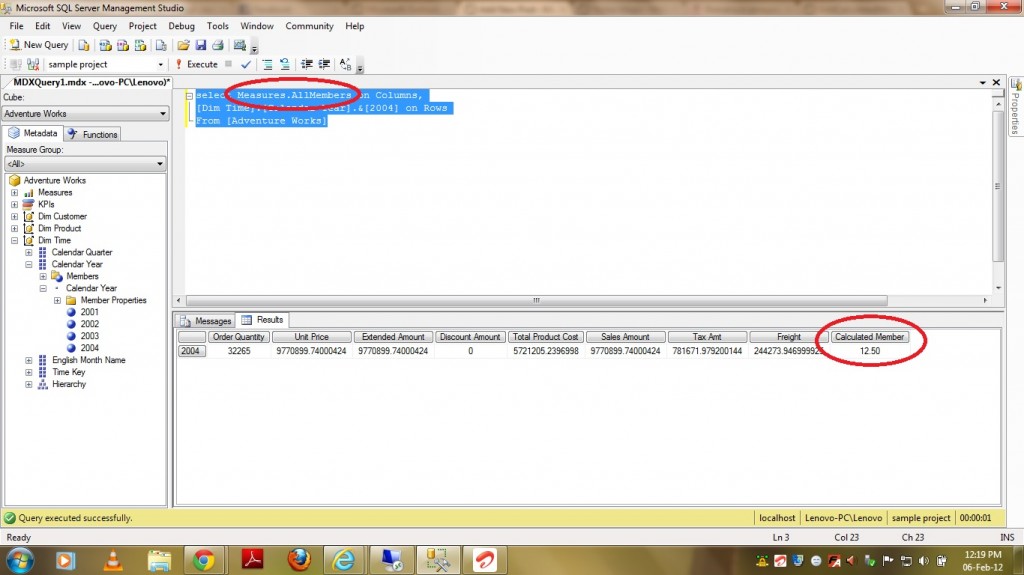1024x575 pixels.
Task: Open the Query menu
Action: tap(104, 26)
